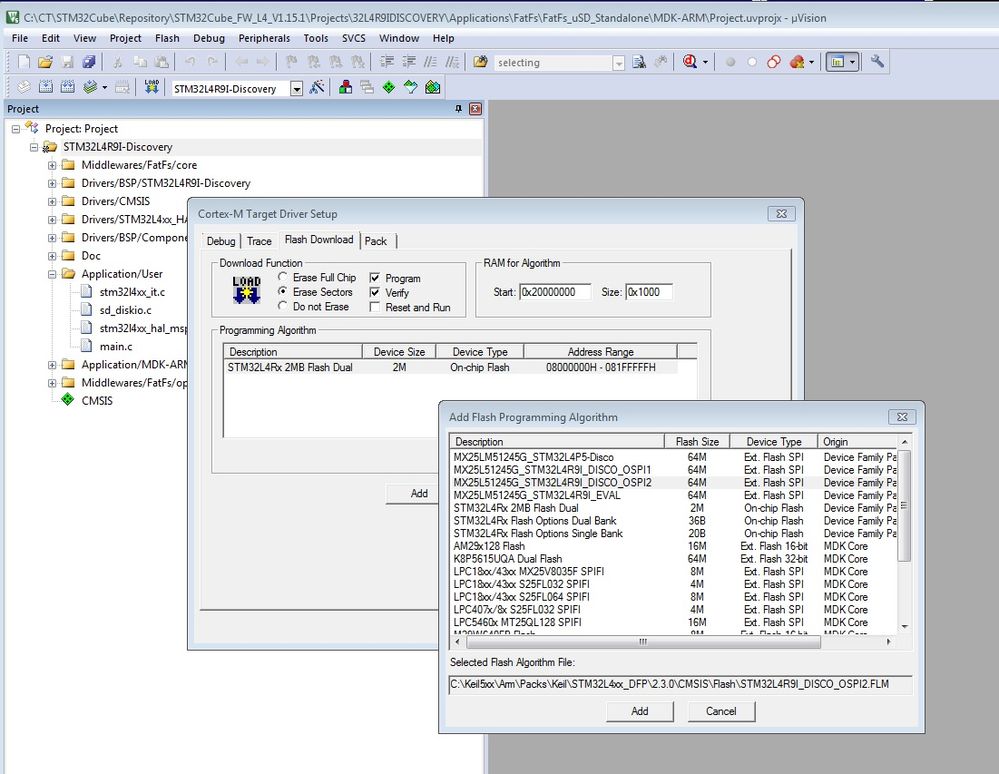Screen dimensions: 999x774
Task: Click the LOAD download-to-flash icon
Action: pyautogui.click(x=152, y=87)
